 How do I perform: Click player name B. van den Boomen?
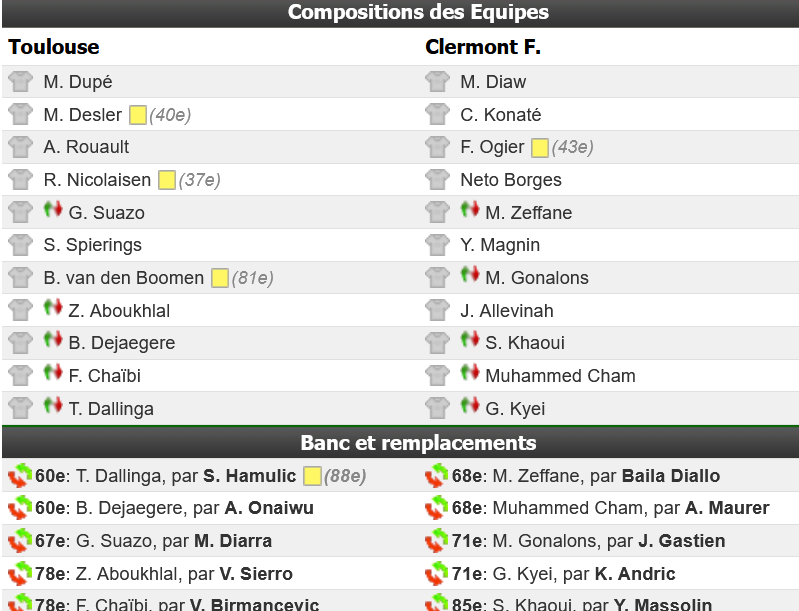click(x=124, y=278)
